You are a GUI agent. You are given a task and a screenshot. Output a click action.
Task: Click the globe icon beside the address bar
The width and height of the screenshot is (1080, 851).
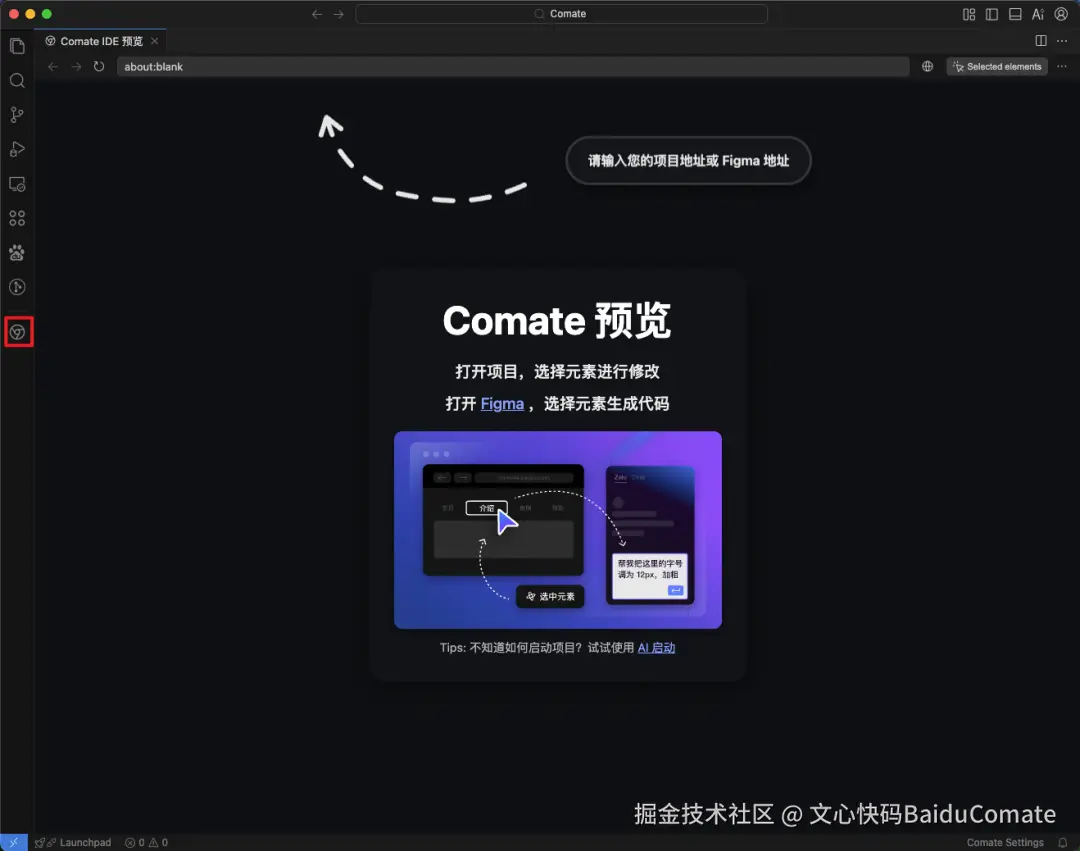pos(928,67)
